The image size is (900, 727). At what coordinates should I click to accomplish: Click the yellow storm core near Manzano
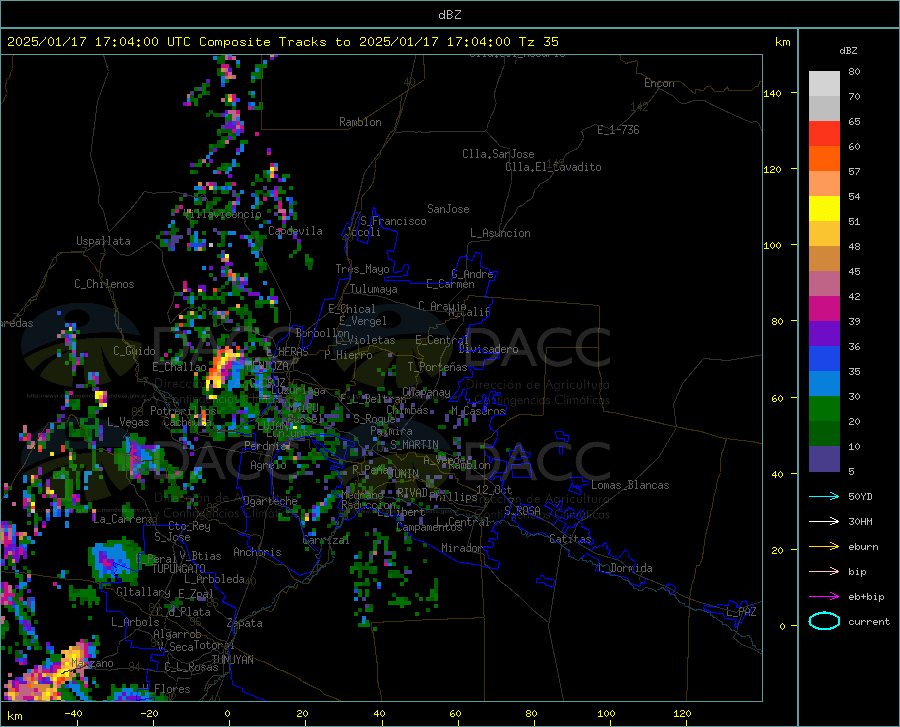point(72,658)
